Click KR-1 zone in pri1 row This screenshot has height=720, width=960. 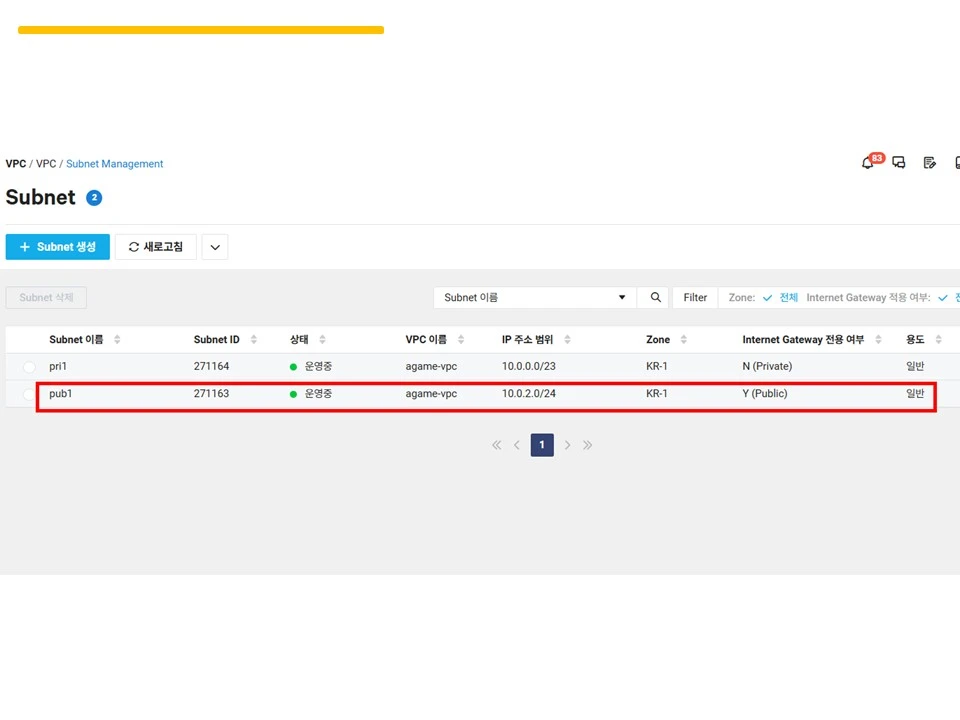(x=656, y=366)
